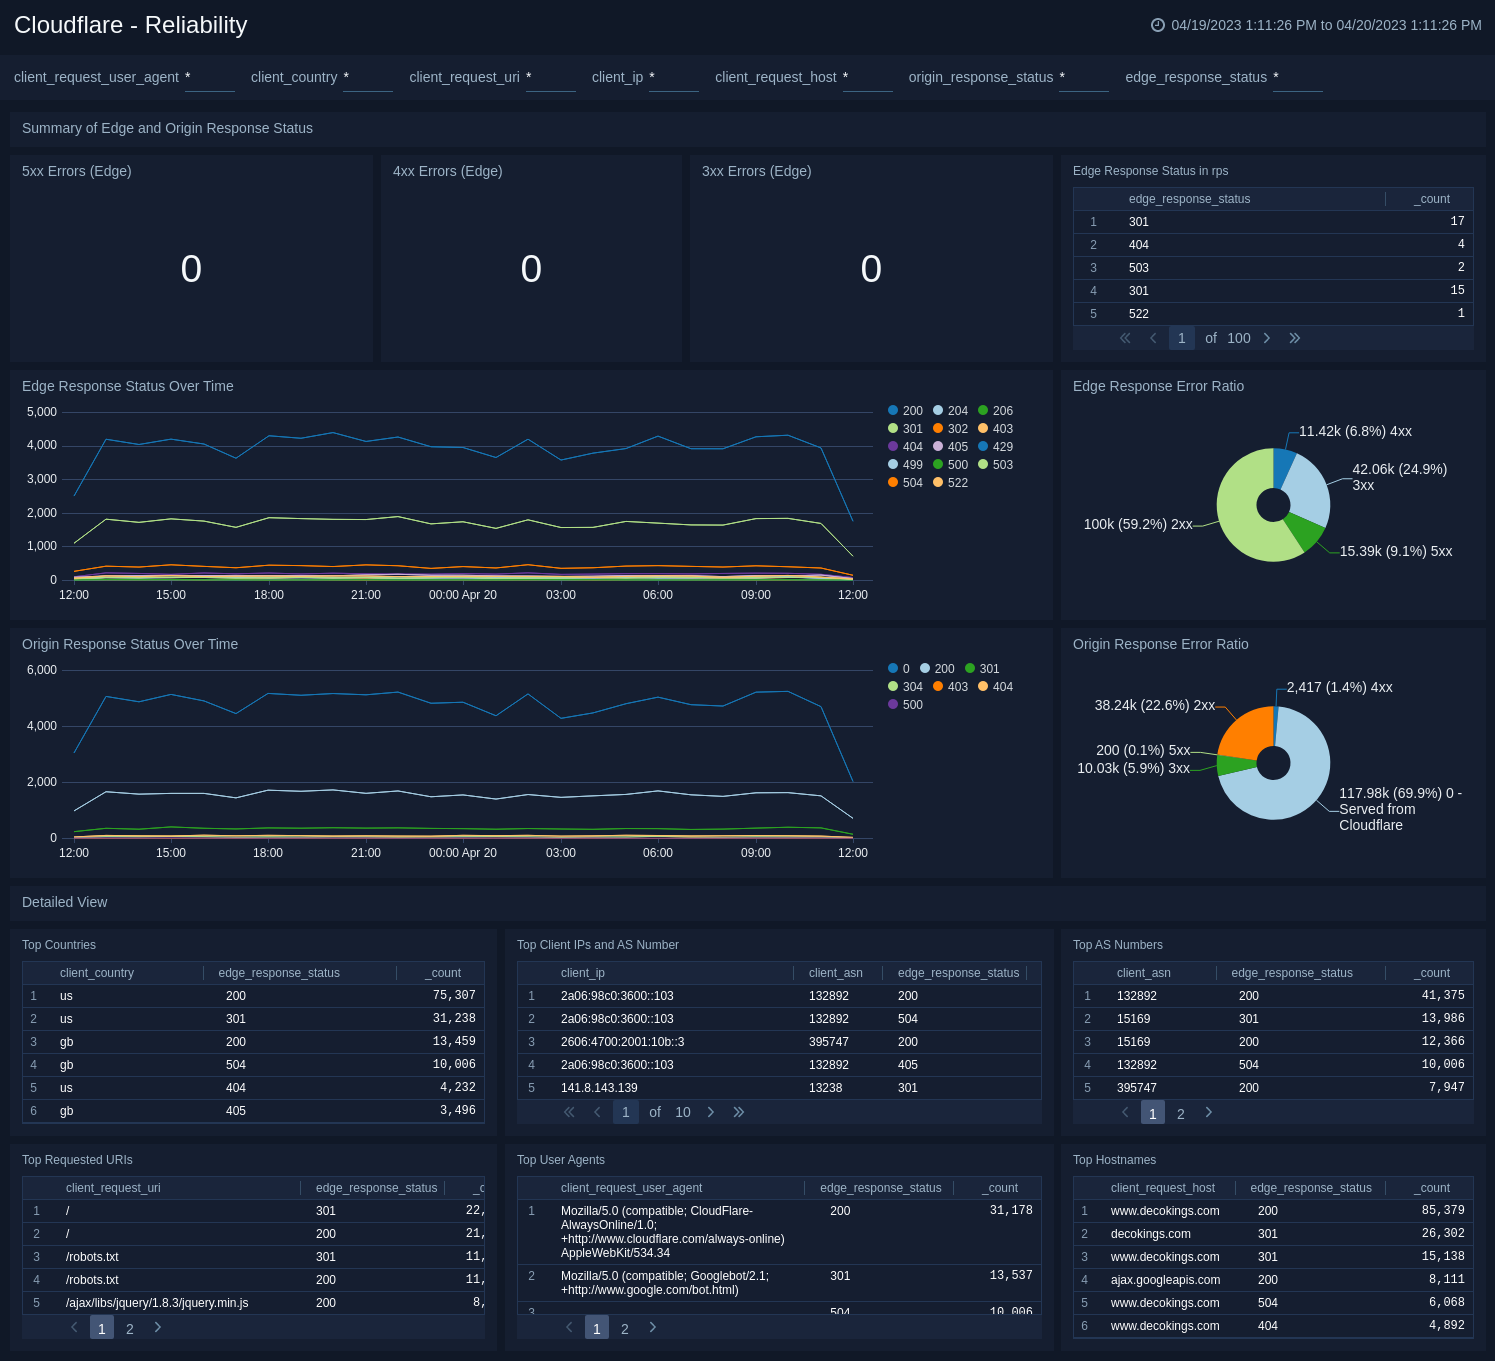Viewport: 1495px width, 1361px height.
Task: Jump to last page of Top Client IPs table
Action: 739,1112
